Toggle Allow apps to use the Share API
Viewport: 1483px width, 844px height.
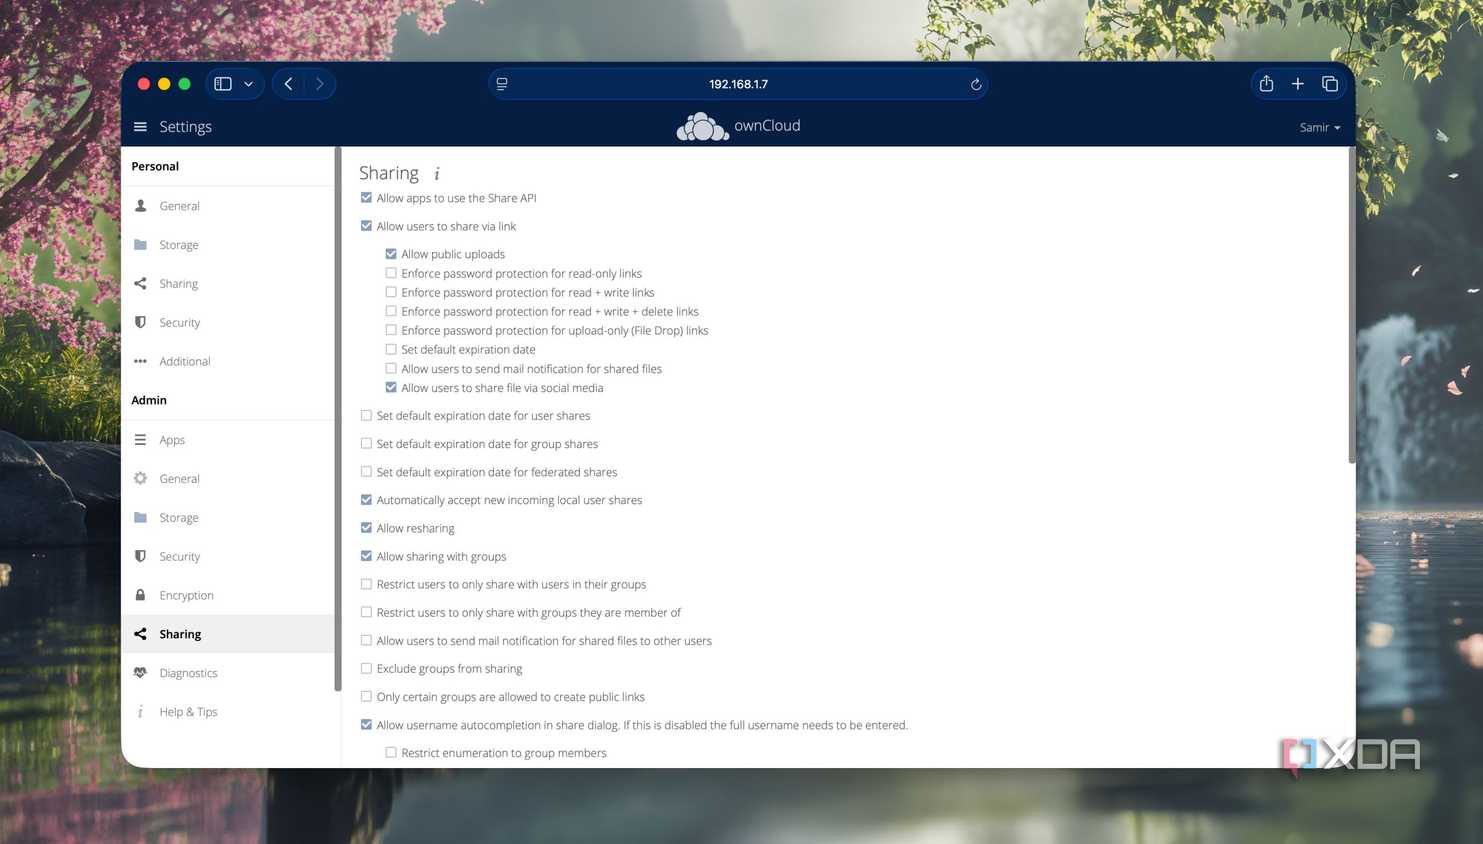[366, 198]
